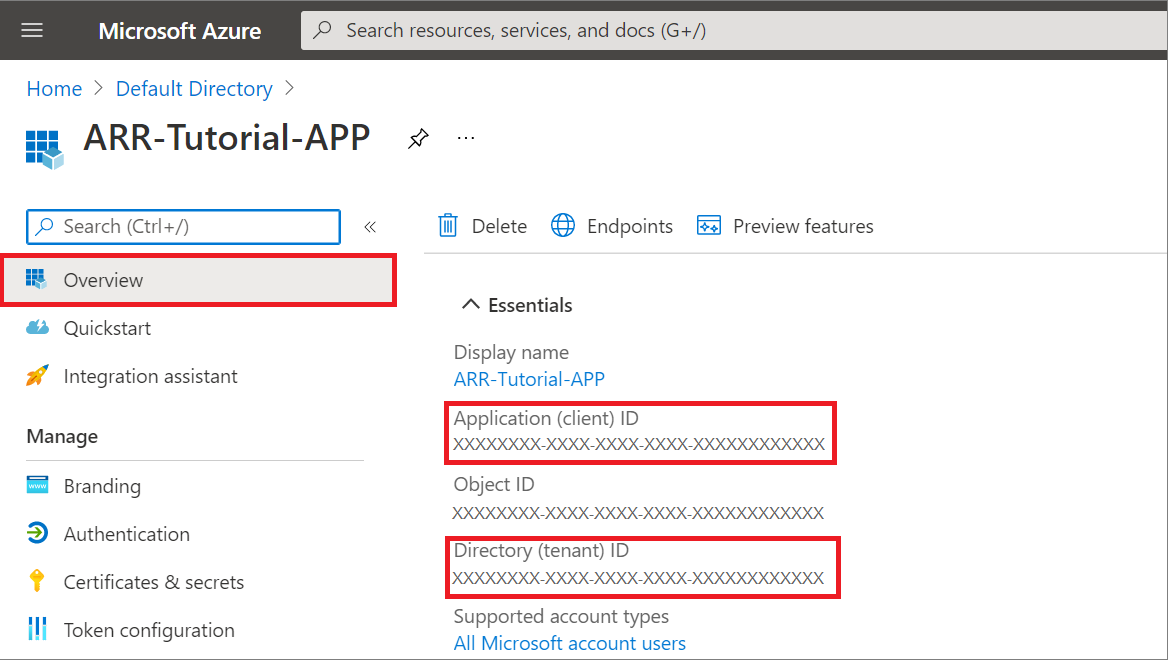Focus the sidebar Search (Ctrl+/) field
Image resolution: width=1168 pixels, height=660 pixels.
[183, 226]
